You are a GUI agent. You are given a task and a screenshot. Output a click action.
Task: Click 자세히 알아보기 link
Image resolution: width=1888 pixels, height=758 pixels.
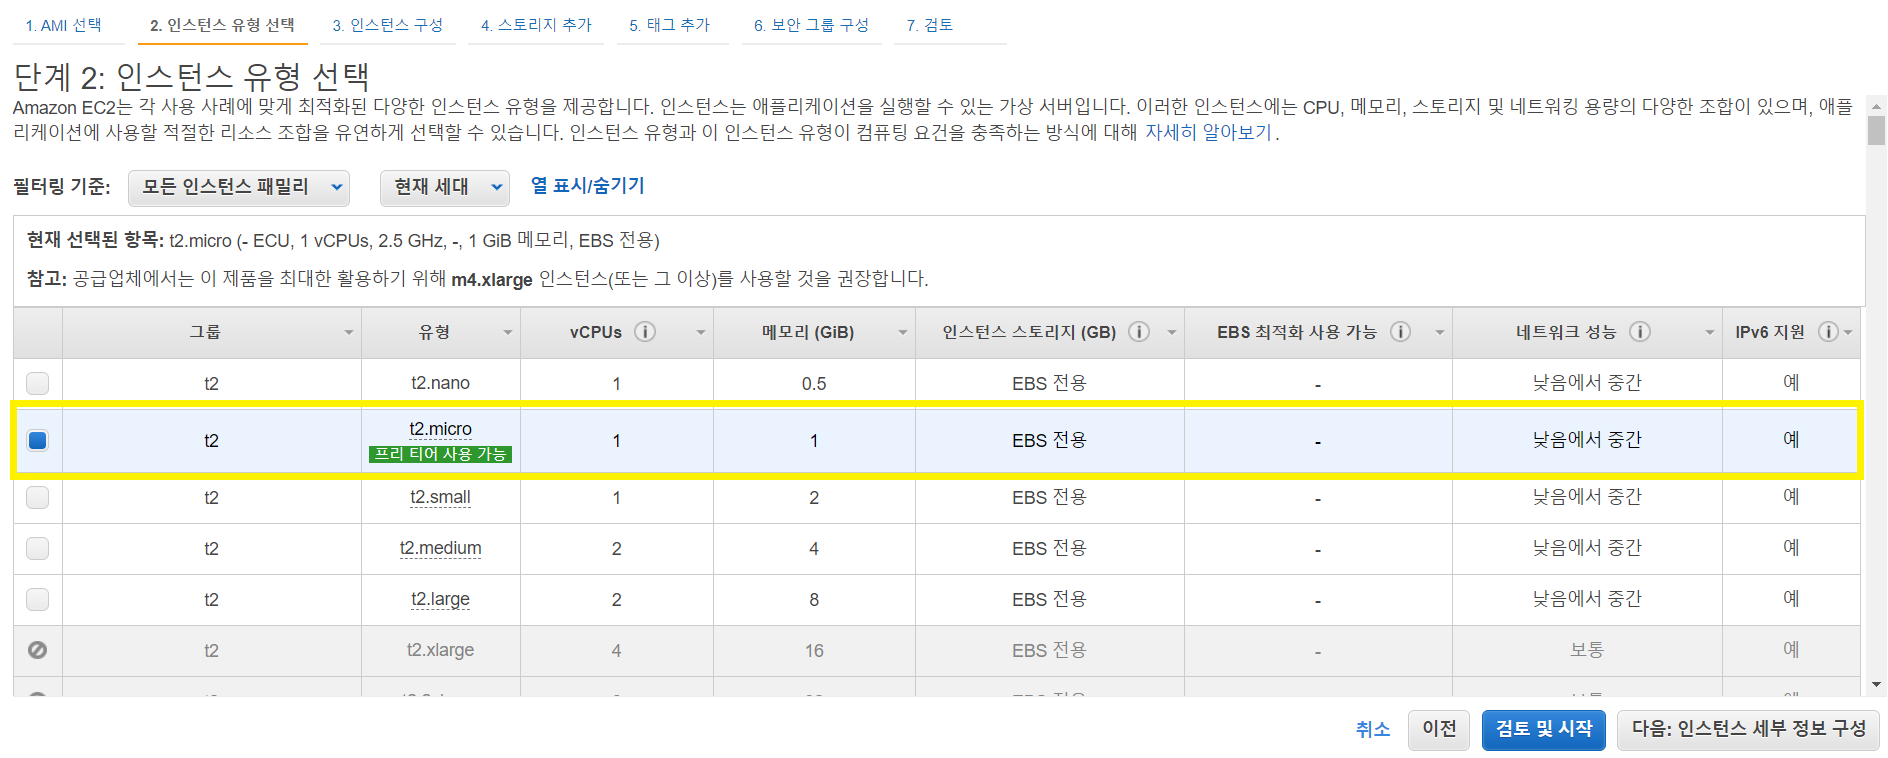pyautogui.click(x=1208, y=132)
